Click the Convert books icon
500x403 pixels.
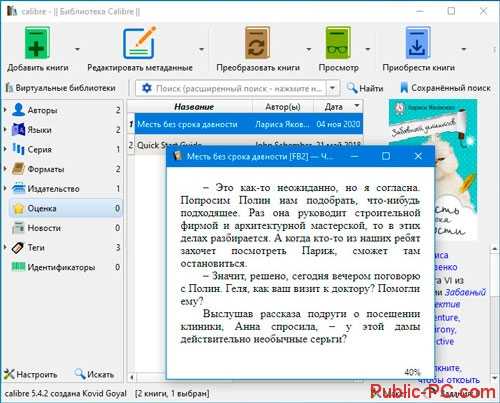(257, 43)
